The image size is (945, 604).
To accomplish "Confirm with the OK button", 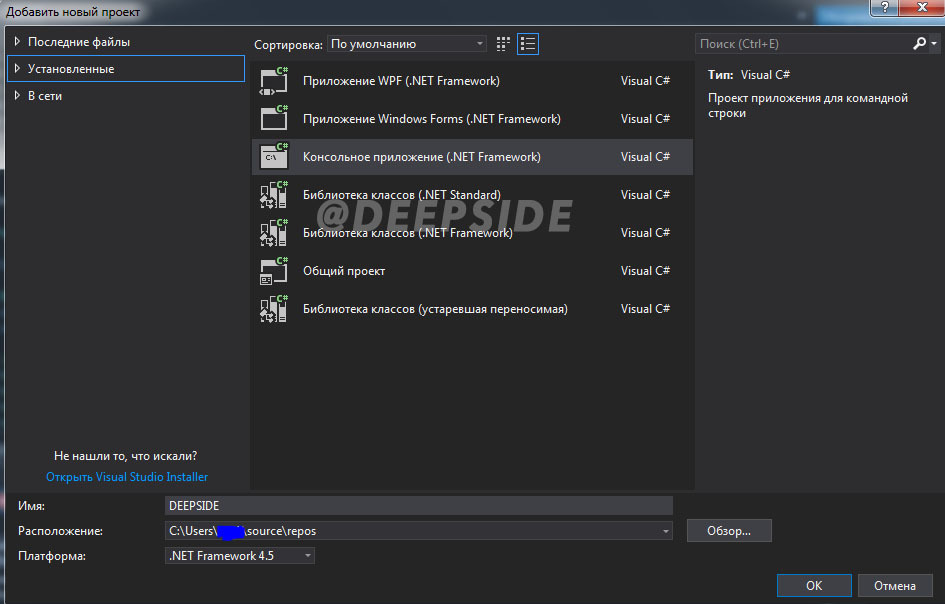I will pos(814,586).
